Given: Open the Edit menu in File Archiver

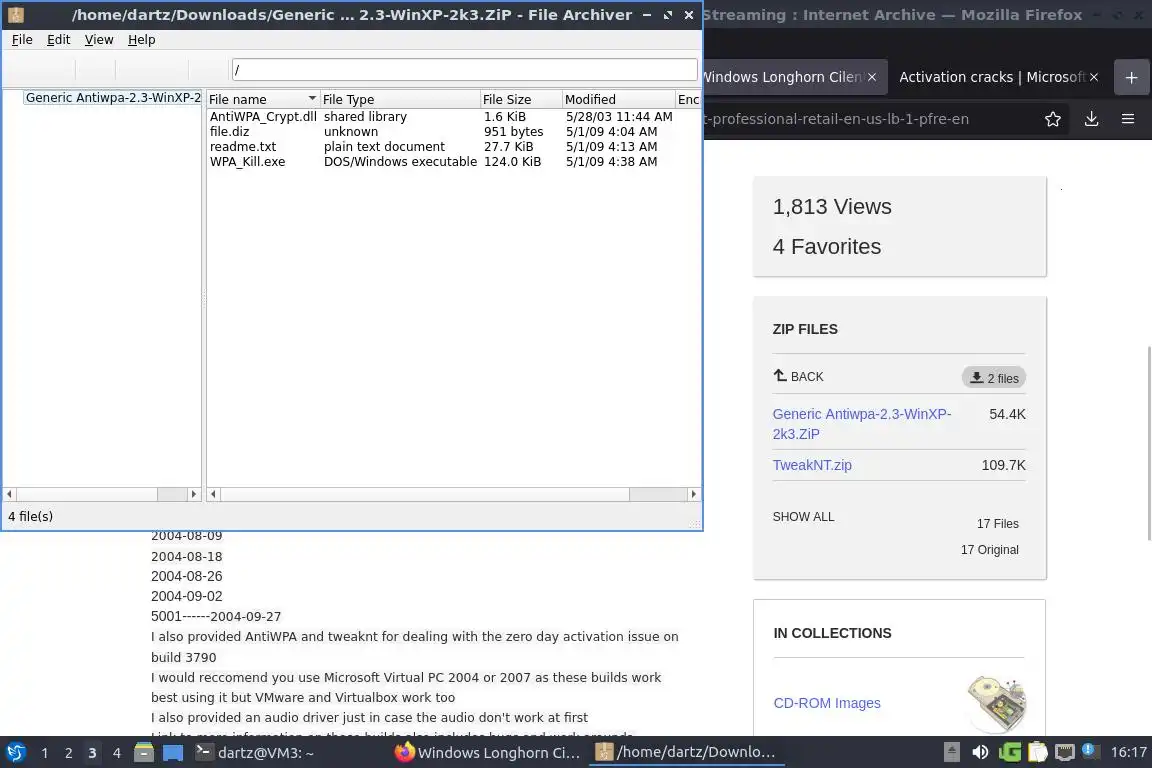Looking at the screenshot, I should click(59, 40).
